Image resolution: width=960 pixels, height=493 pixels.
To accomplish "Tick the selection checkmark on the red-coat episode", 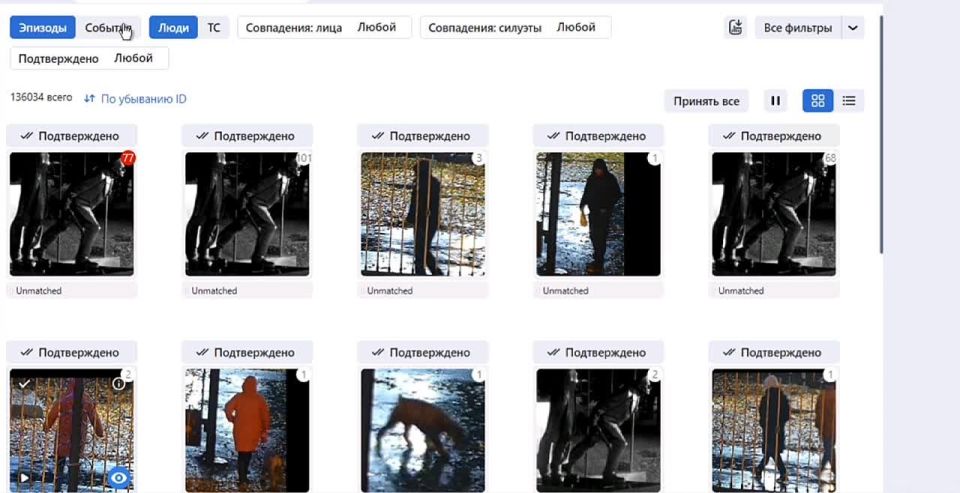I will point(24,384).
